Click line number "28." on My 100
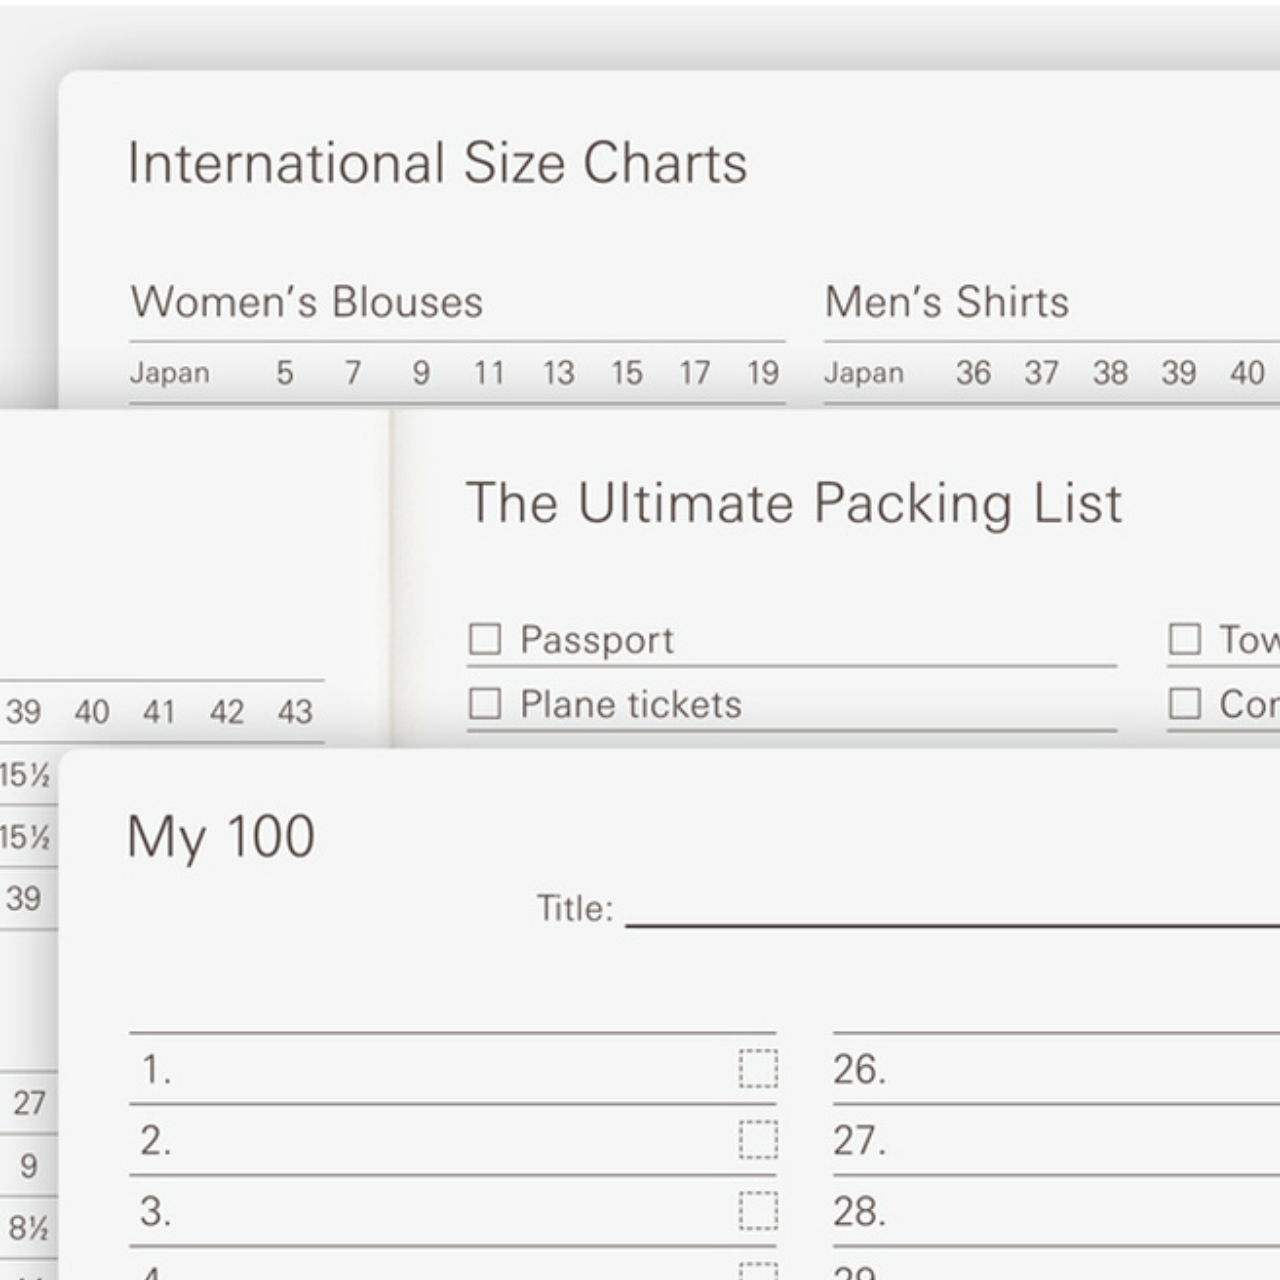Image resolution: width=1280 pixels, height=1280 pixels. [860, 1212]
